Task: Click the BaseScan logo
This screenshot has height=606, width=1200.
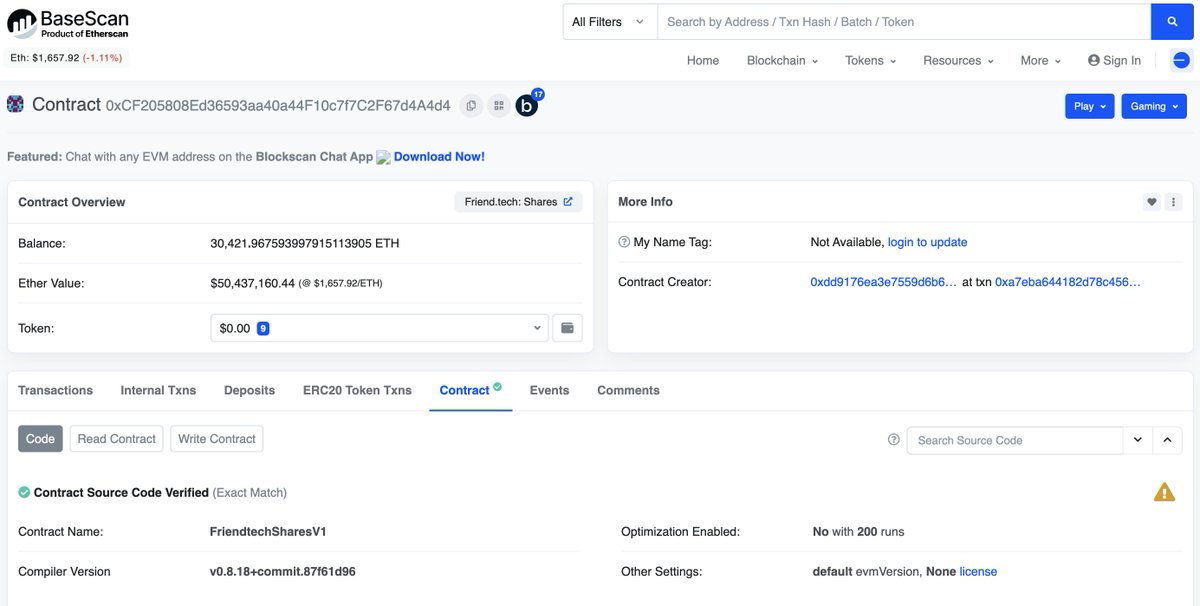Action: [68, 24]
